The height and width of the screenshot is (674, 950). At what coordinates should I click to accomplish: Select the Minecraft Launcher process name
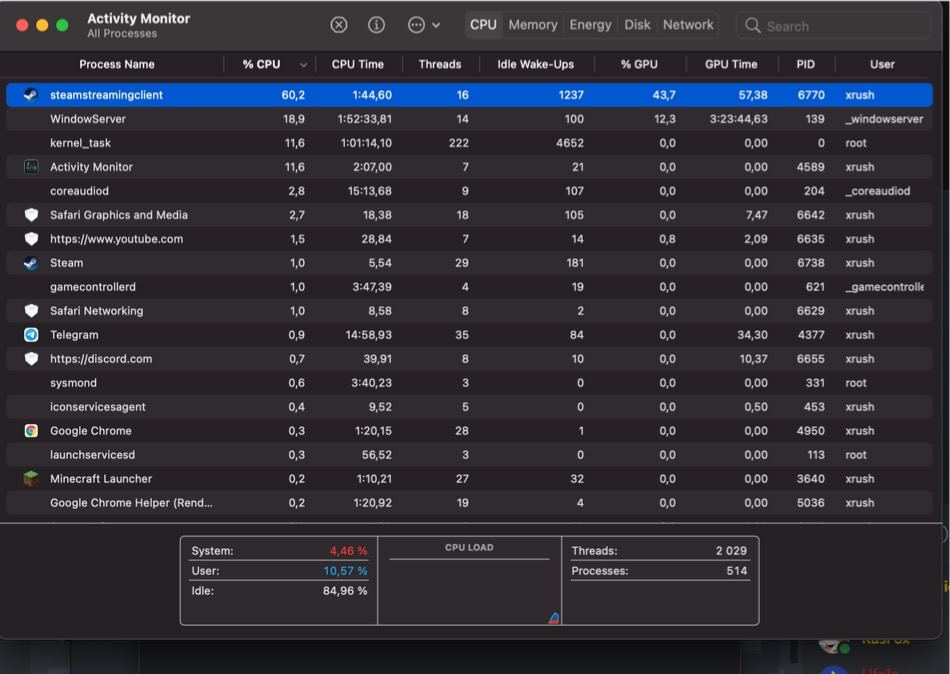[x=101, y=479]
